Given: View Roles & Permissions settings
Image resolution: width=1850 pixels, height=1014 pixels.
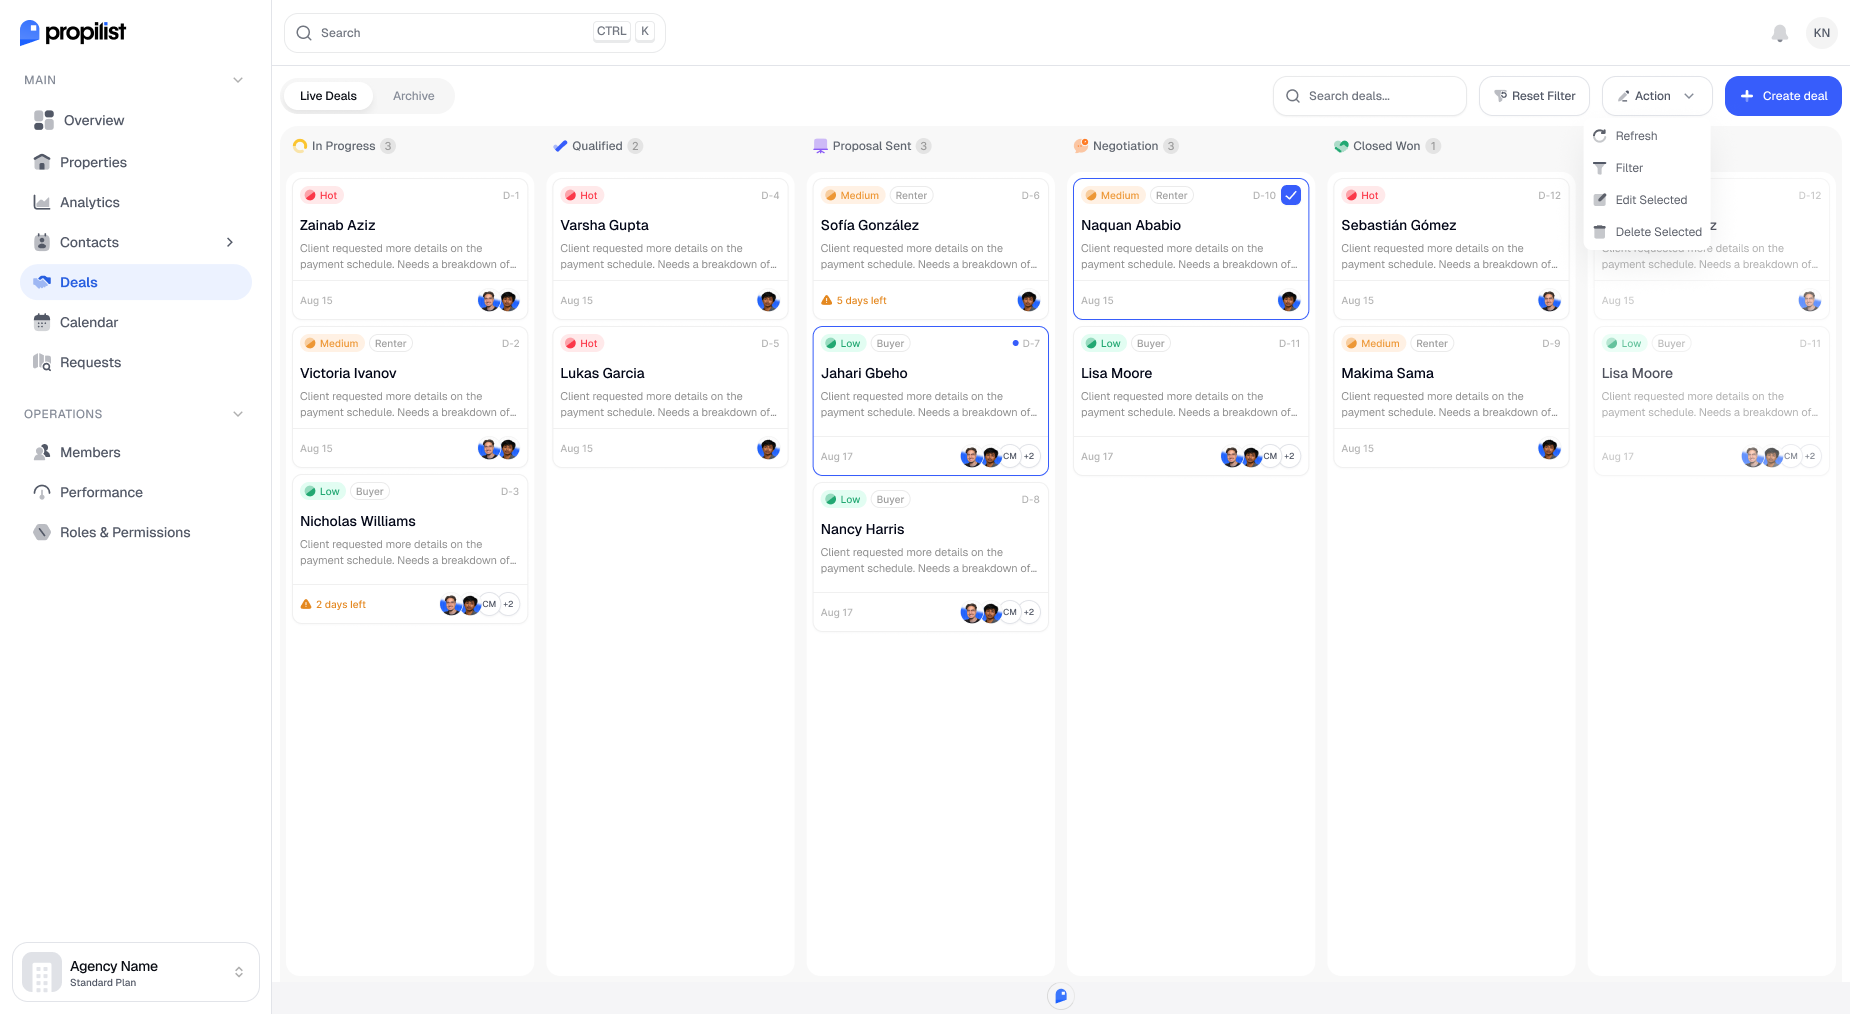Looking at the screenshot, I should [x=125, y=532].
